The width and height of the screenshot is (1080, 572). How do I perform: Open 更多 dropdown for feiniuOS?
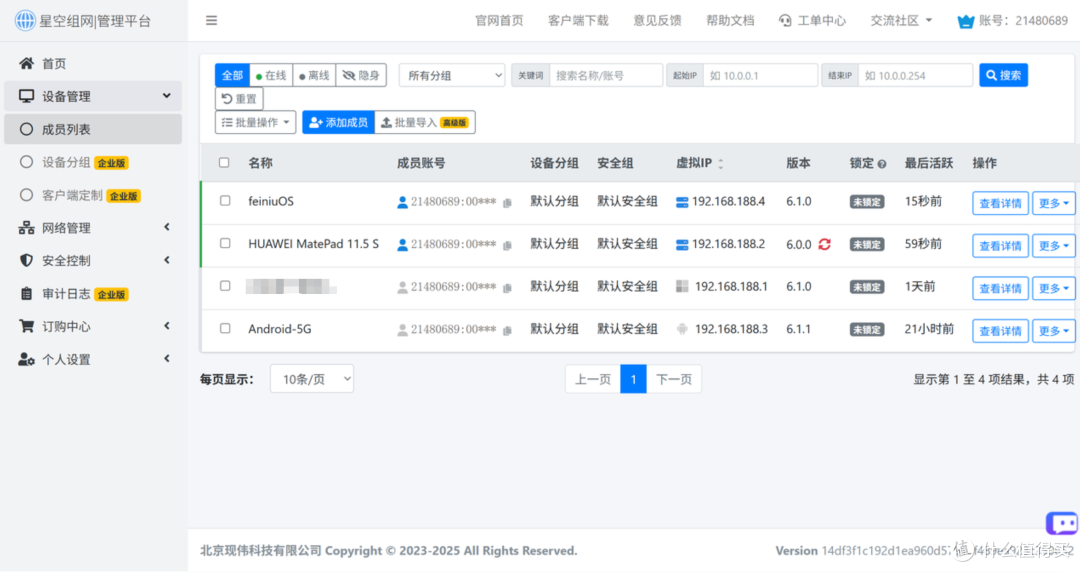tap(1053, 203)
